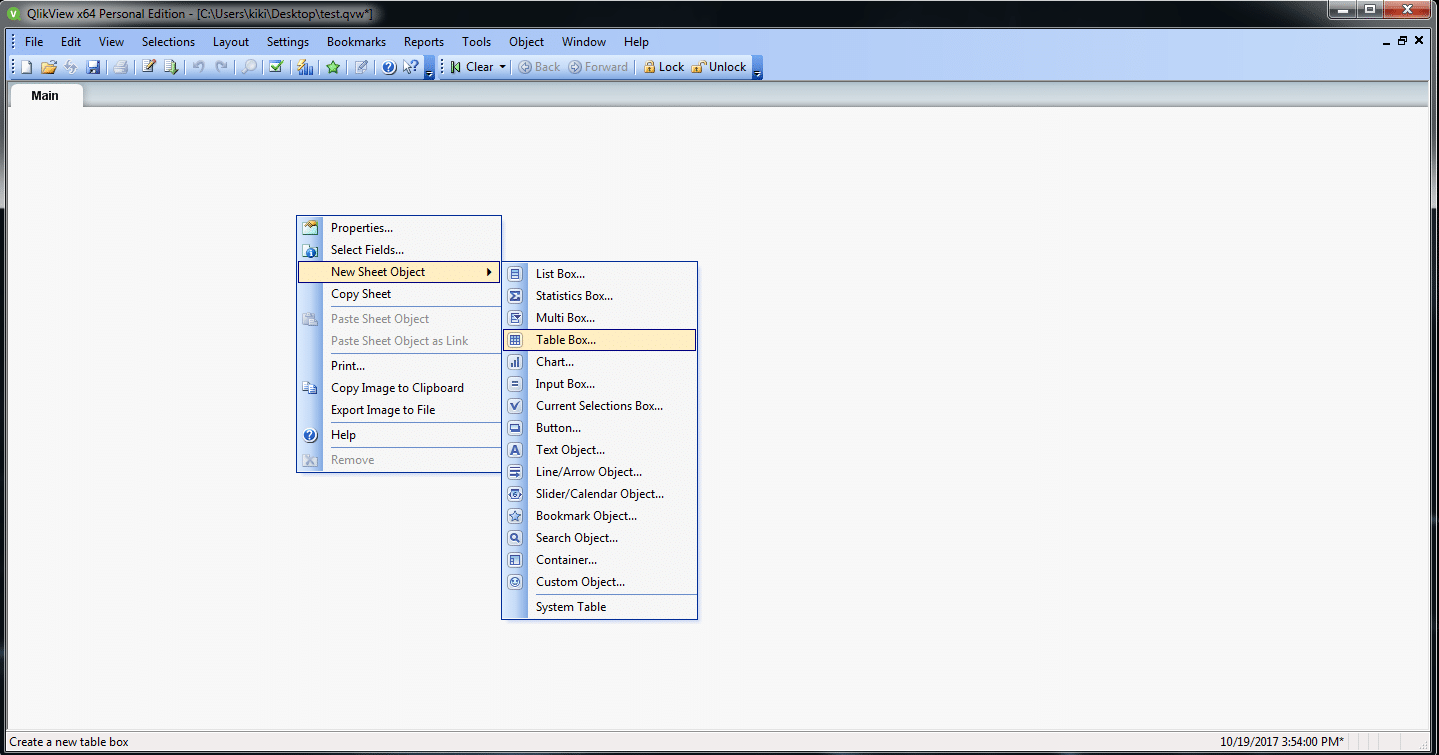The height and width of the screenshot is (755, 1439).
Task: Open the File menu
Action: point(34,42)
